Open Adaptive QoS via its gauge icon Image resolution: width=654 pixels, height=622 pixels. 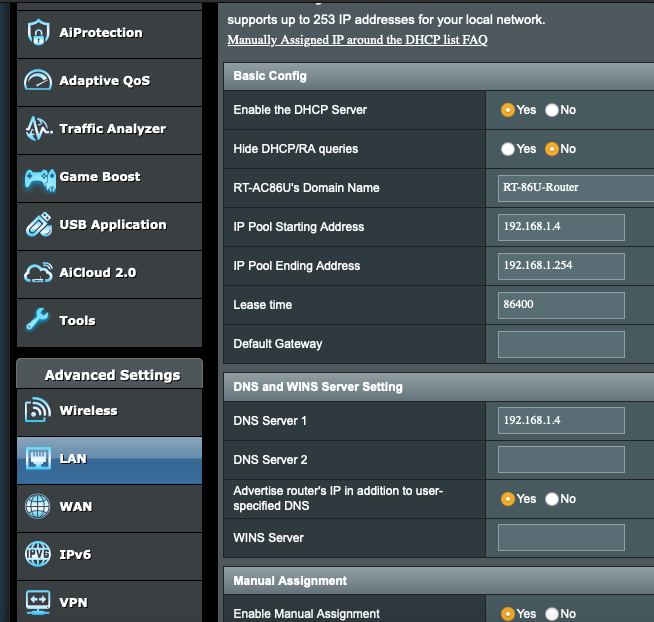coord(38,81)
